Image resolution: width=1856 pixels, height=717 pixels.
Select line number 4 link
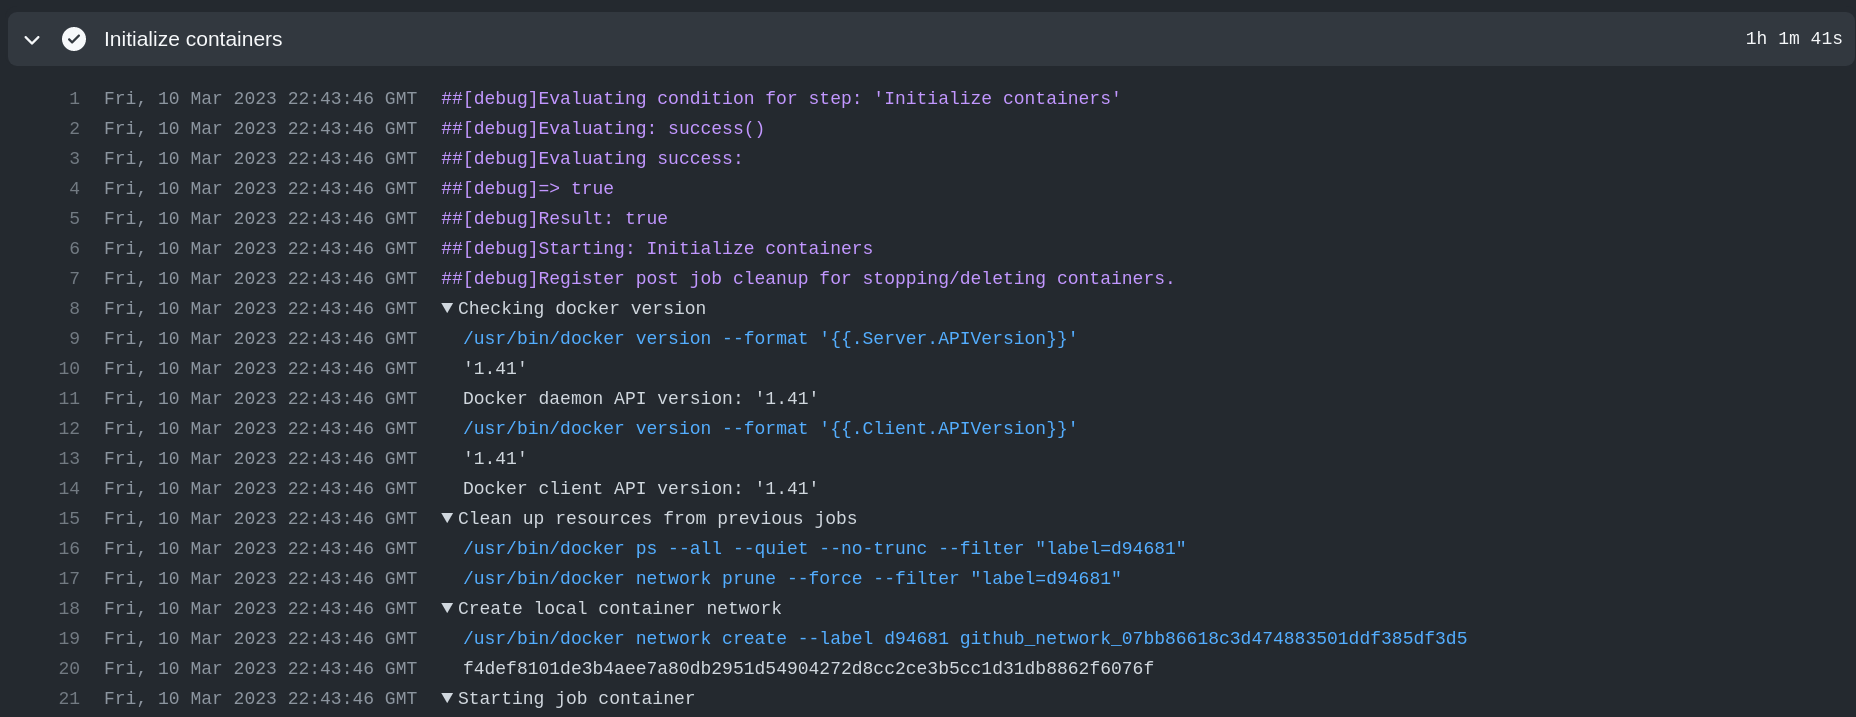(x=74, y=189)
